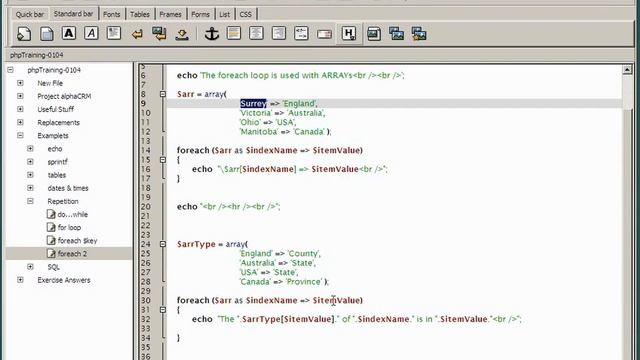The height and width of the screenshot is (360, 640).
Task: Collapse the Repetition node
Action: pyautogui.click(x=30, y=201)
